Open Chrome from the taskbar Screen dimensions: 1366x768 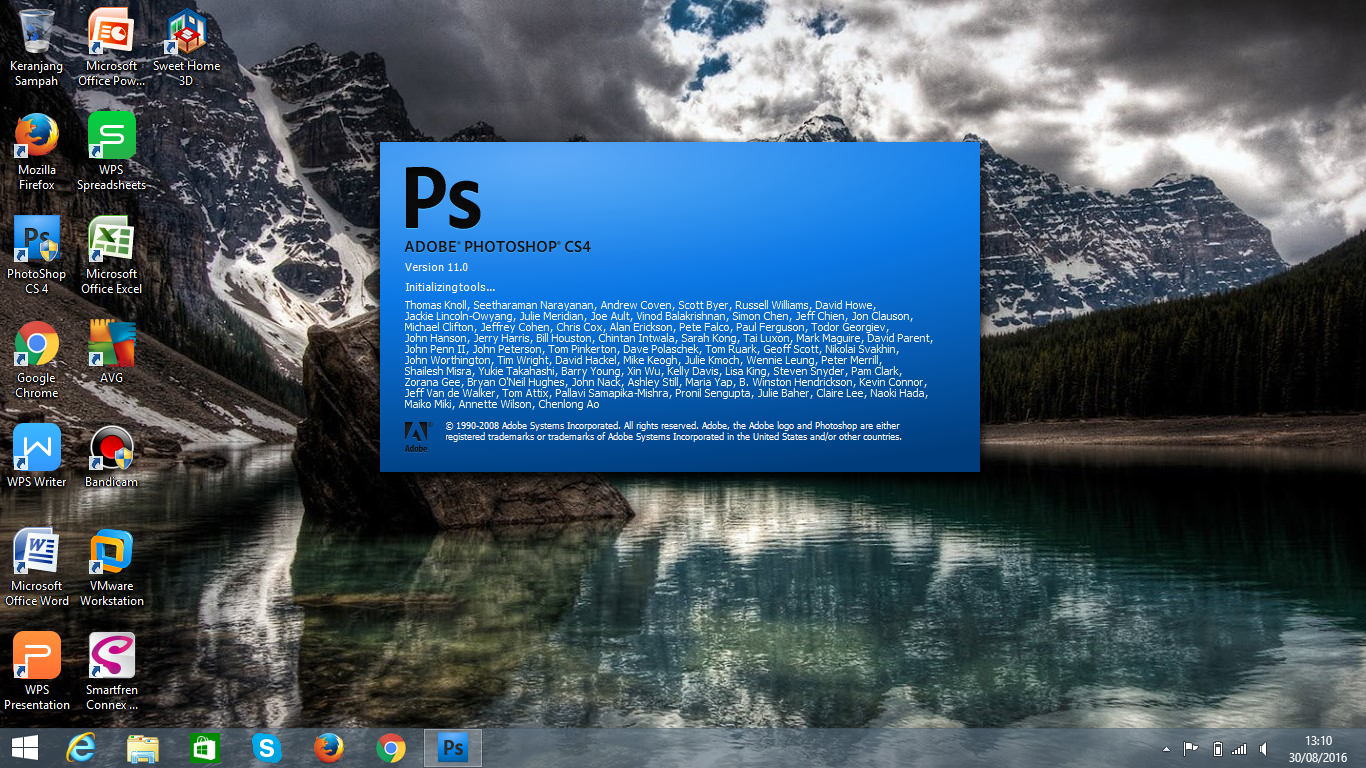[x=391, y=748]
